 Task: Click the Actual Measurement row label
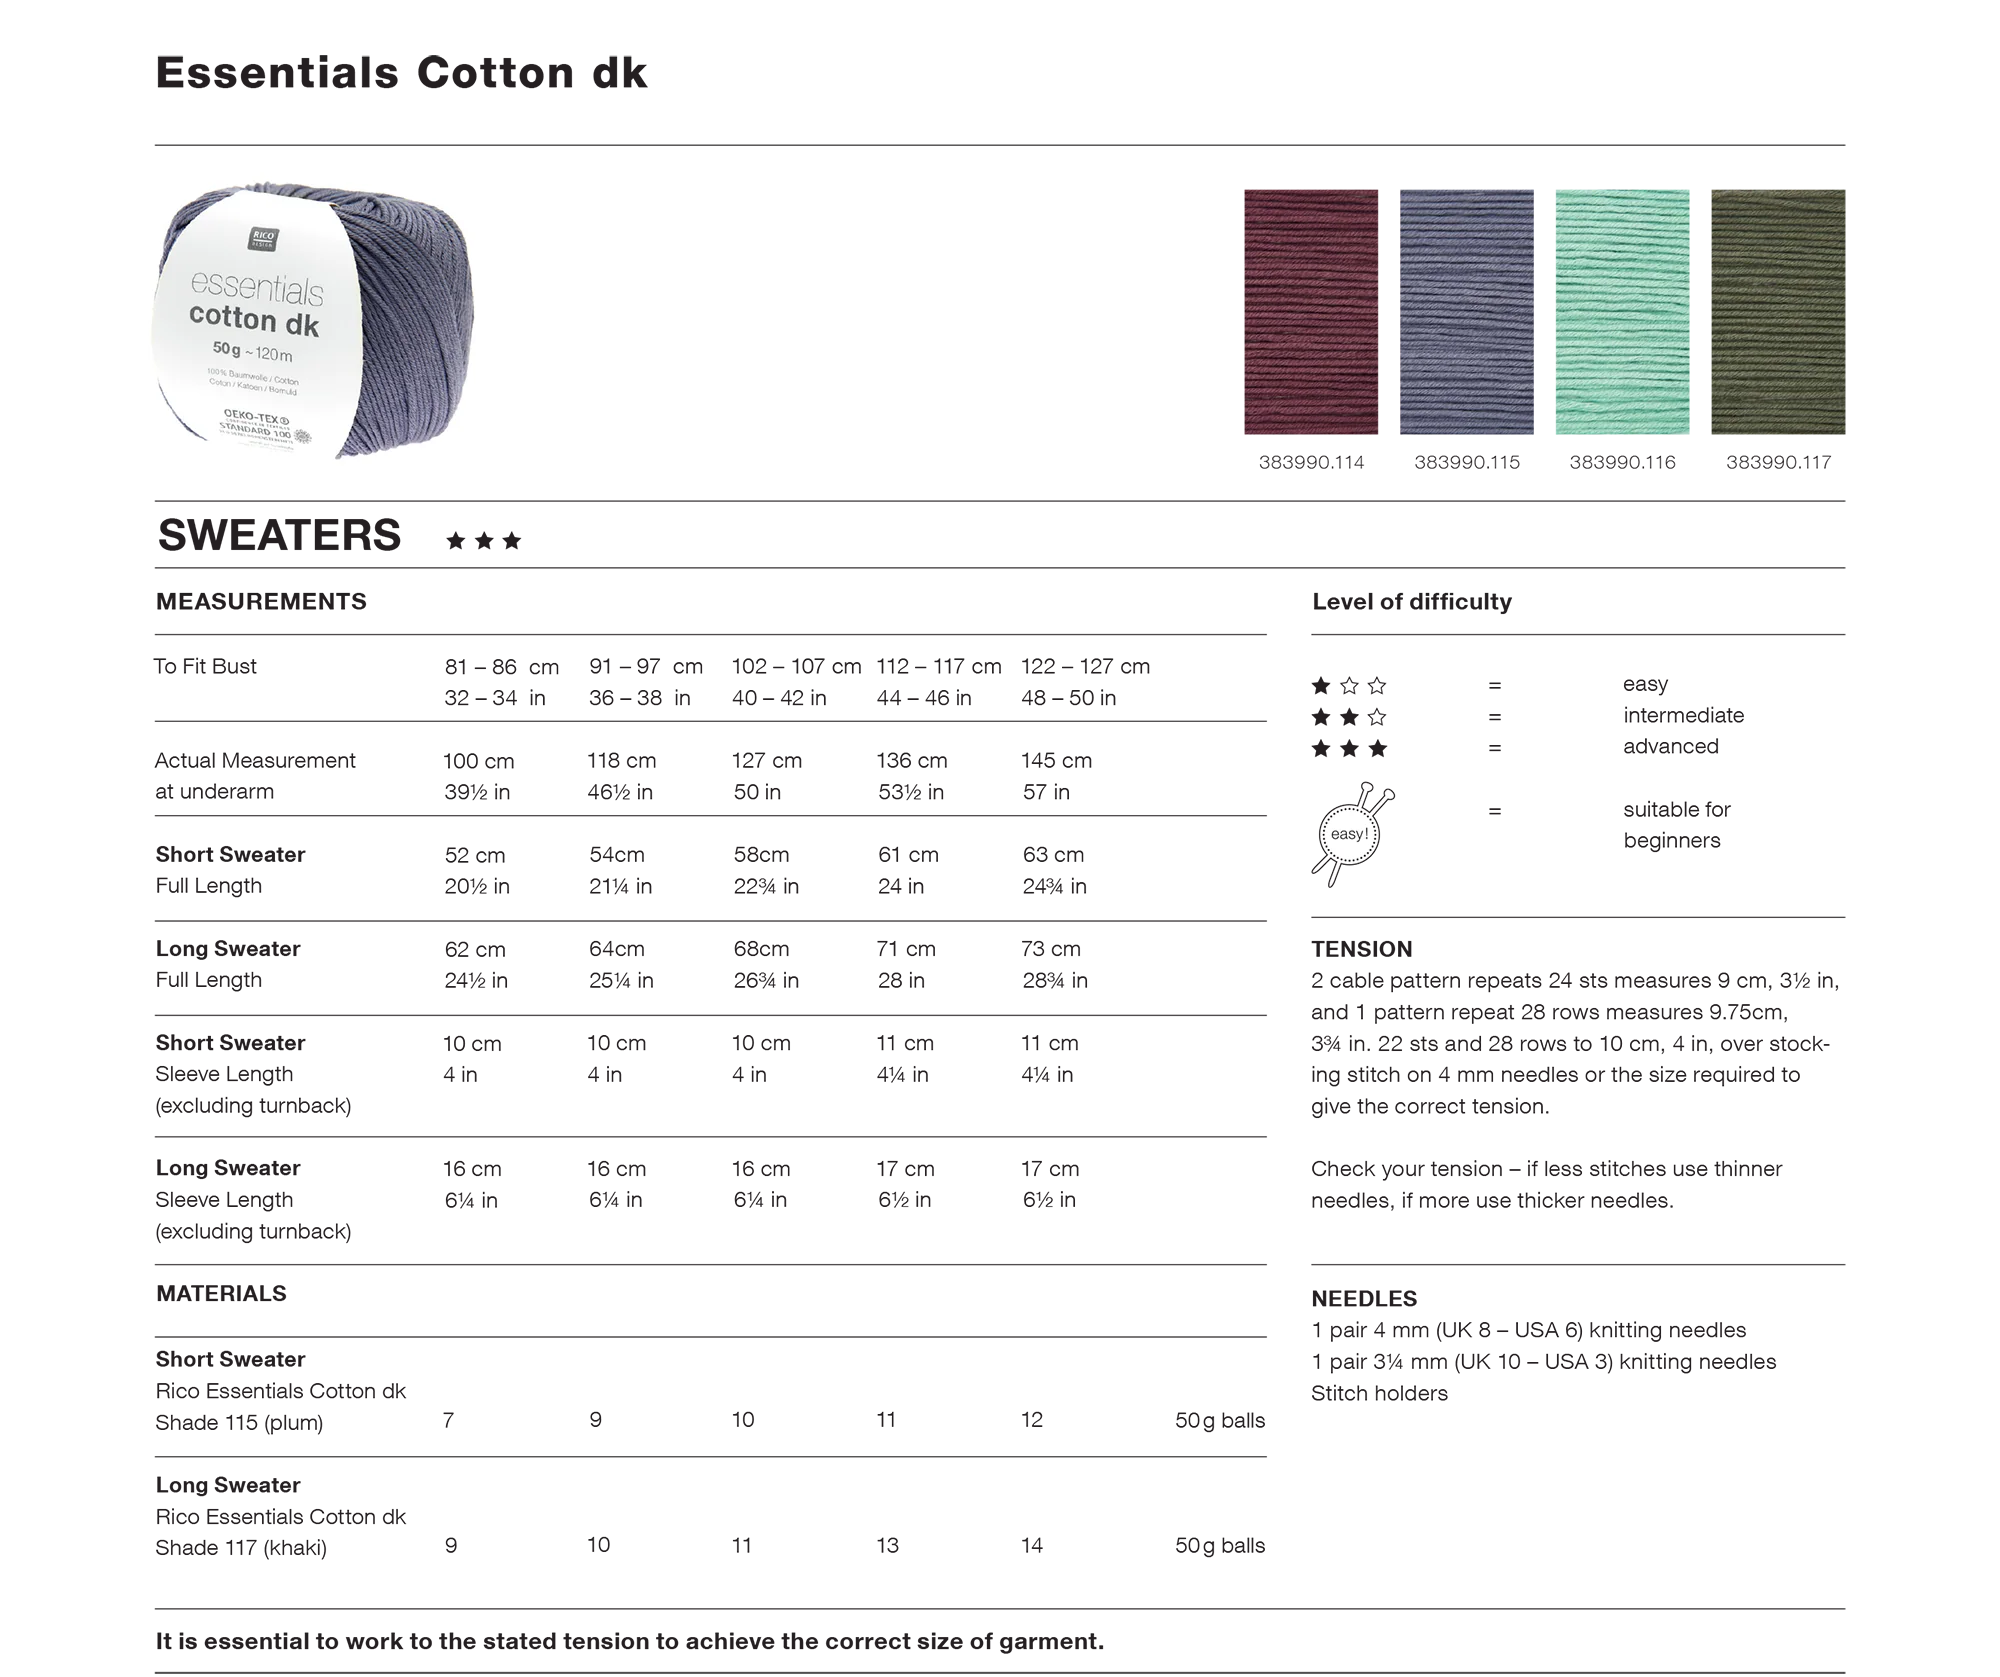(255, 775)
